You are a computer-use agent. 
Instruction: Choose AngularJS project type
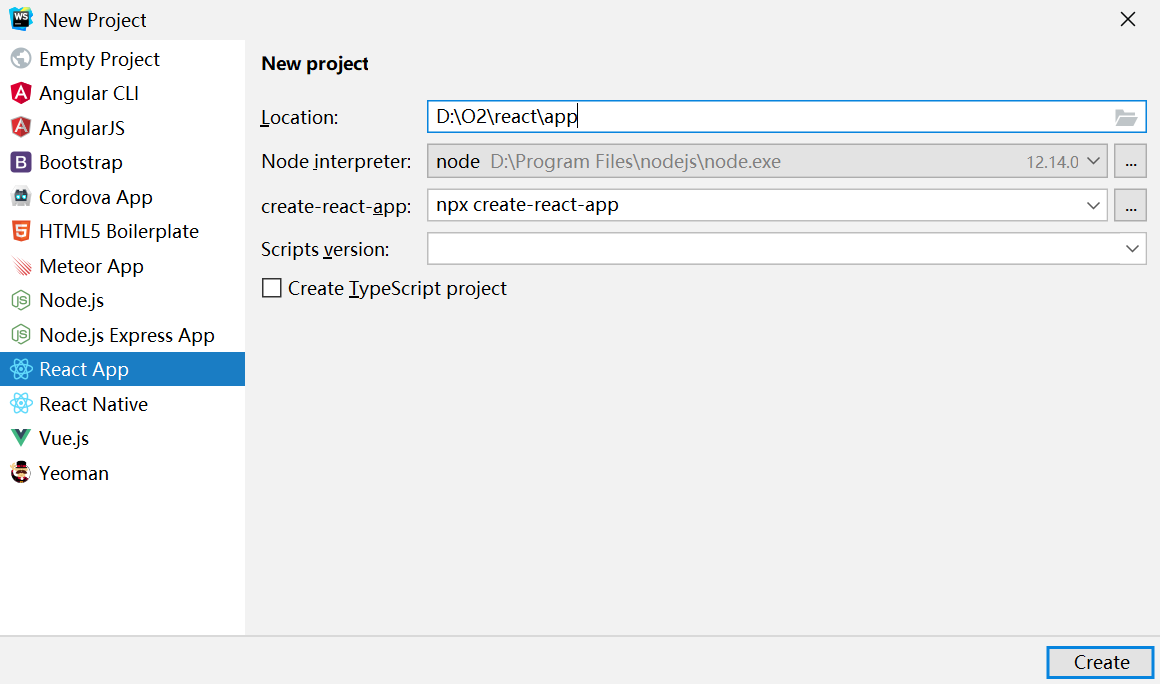[122, 128]
